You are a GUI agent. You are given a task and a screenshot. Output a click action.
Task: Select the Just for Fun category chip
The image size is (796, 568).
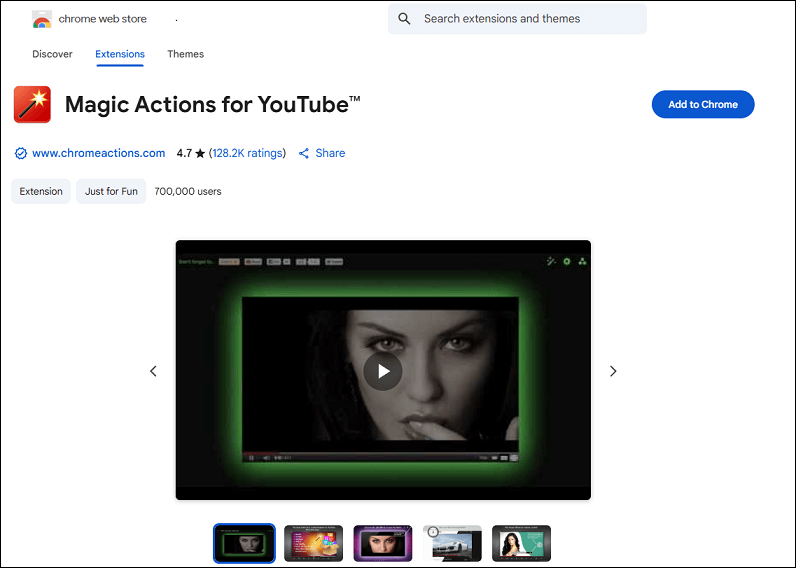tap(111, 191)
